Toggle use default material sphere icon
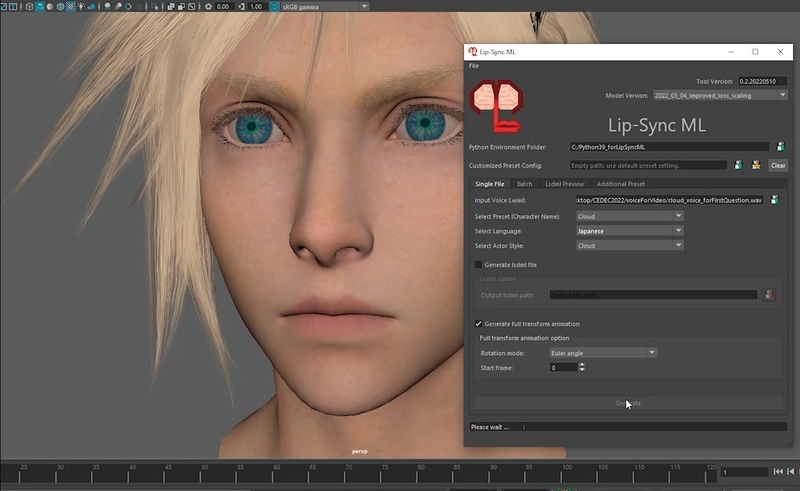Viewport: 800px width, 491px height. tap(49, 7)
